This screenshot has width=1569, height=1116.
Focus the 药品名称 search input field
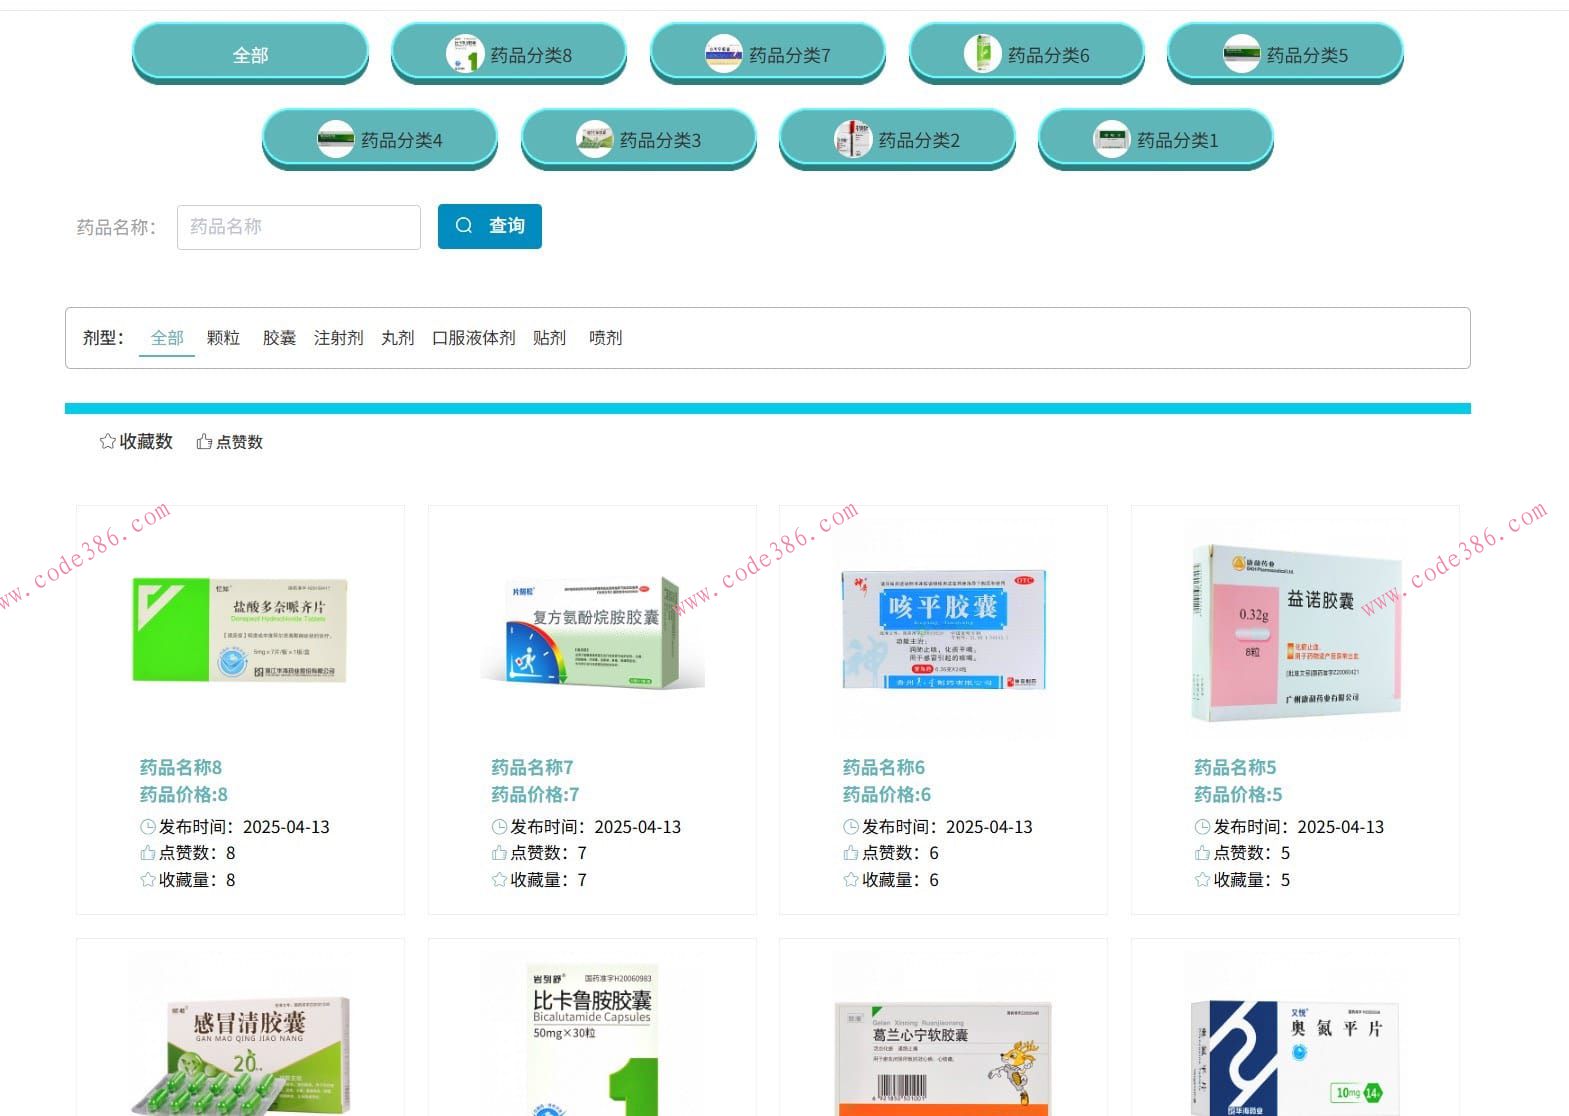pyautogui.click(x=299, y=227)
